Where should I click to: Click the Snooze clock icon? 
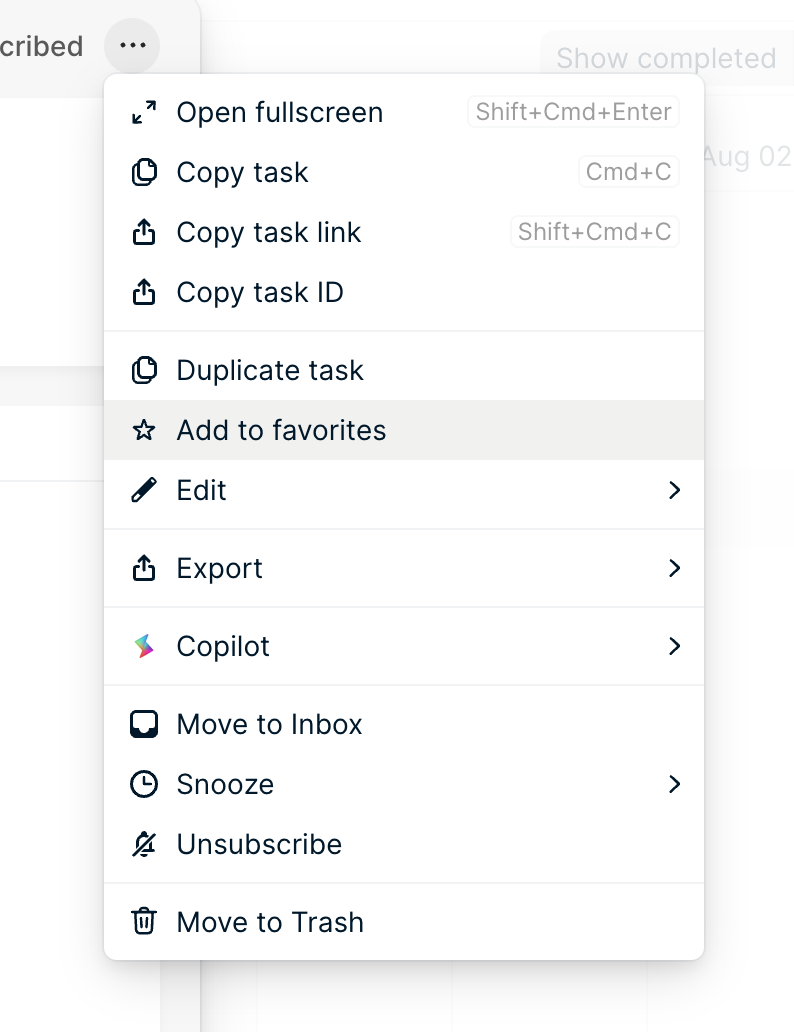[x=144, y=784]
